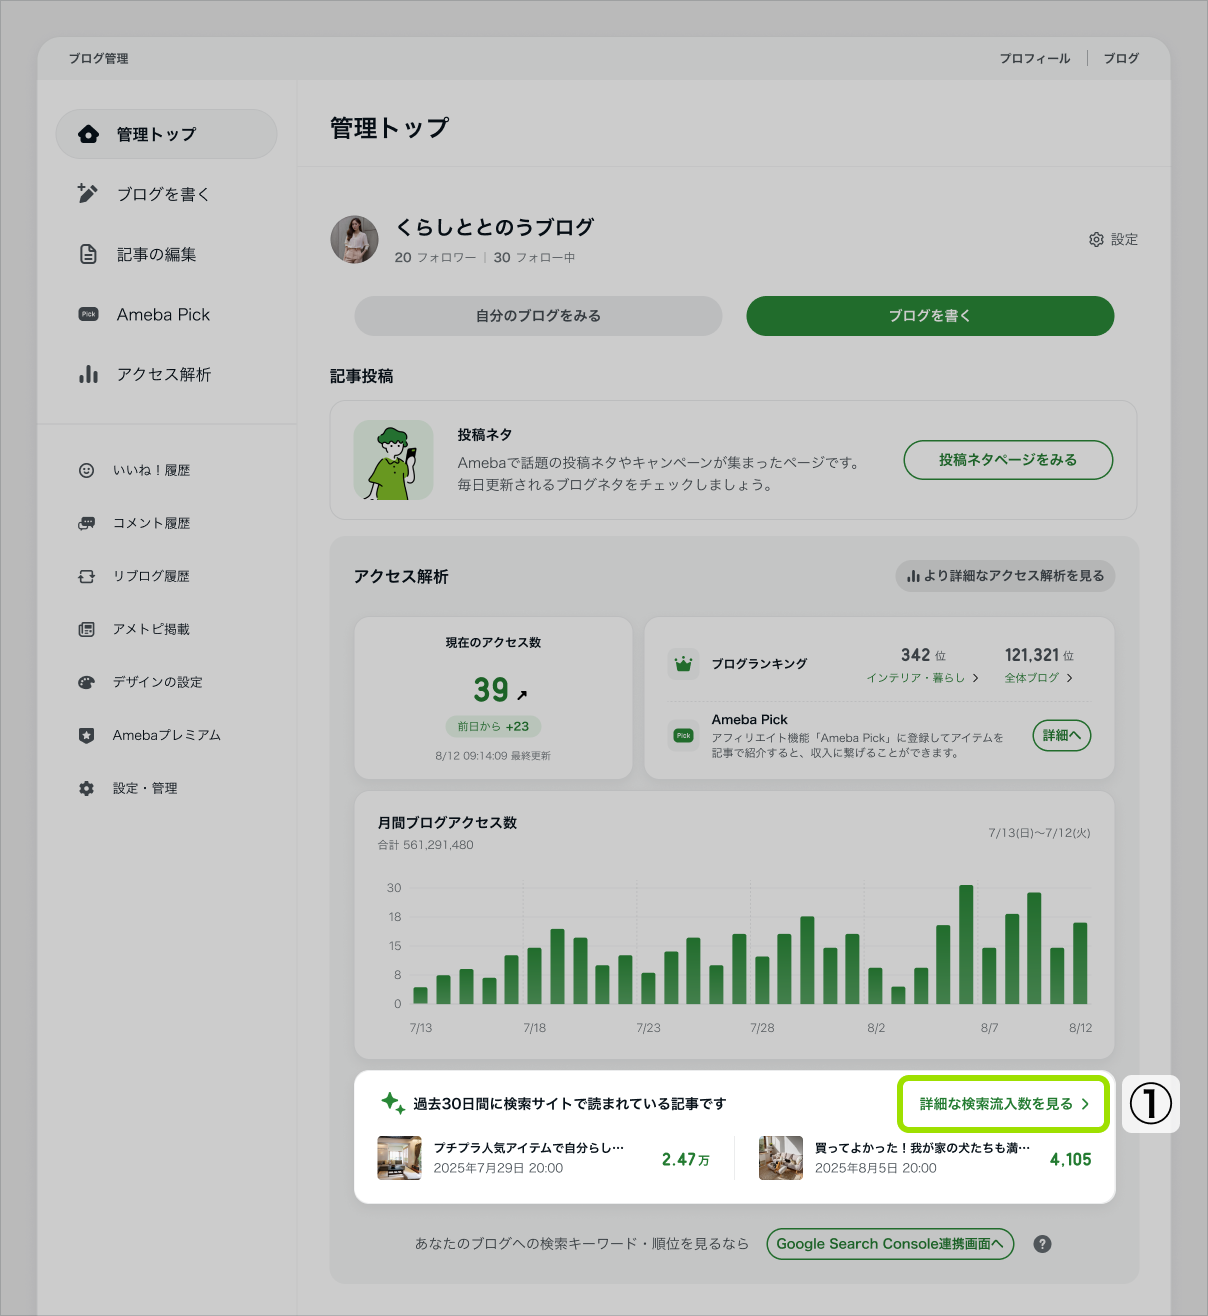
Task: Click the 前日から +23 badge
Action: [493, 727]
